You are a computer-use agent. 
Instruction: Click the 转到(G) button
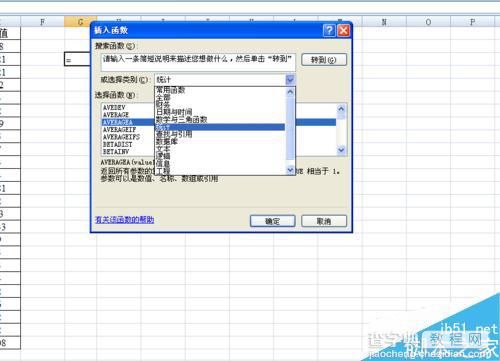click(324, 60)
